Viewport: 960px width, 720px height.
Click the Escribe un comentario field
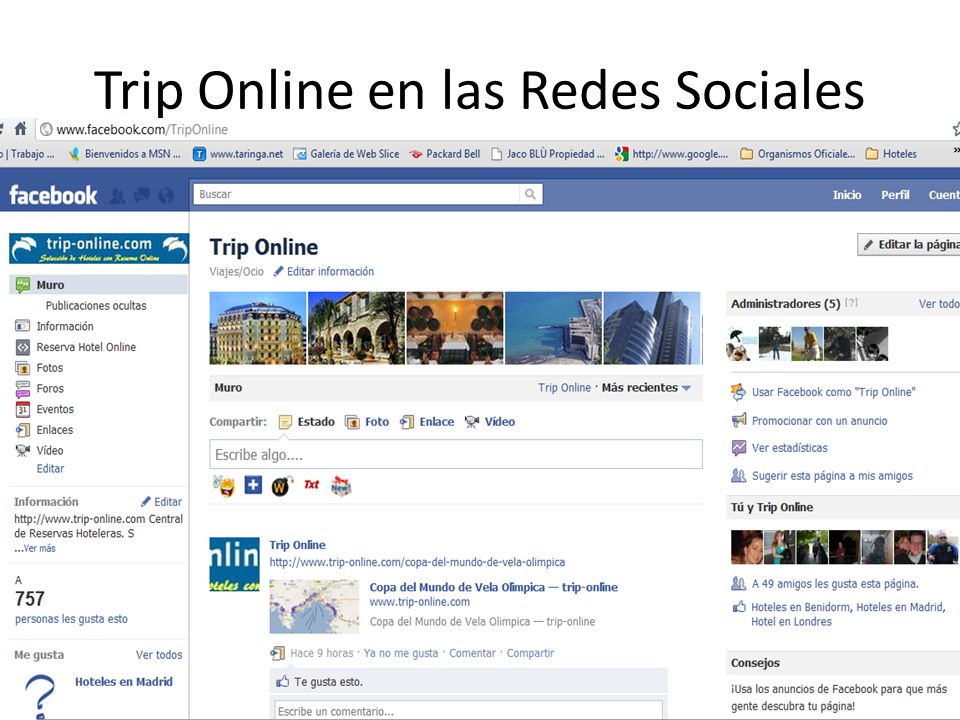coord(468,711)
